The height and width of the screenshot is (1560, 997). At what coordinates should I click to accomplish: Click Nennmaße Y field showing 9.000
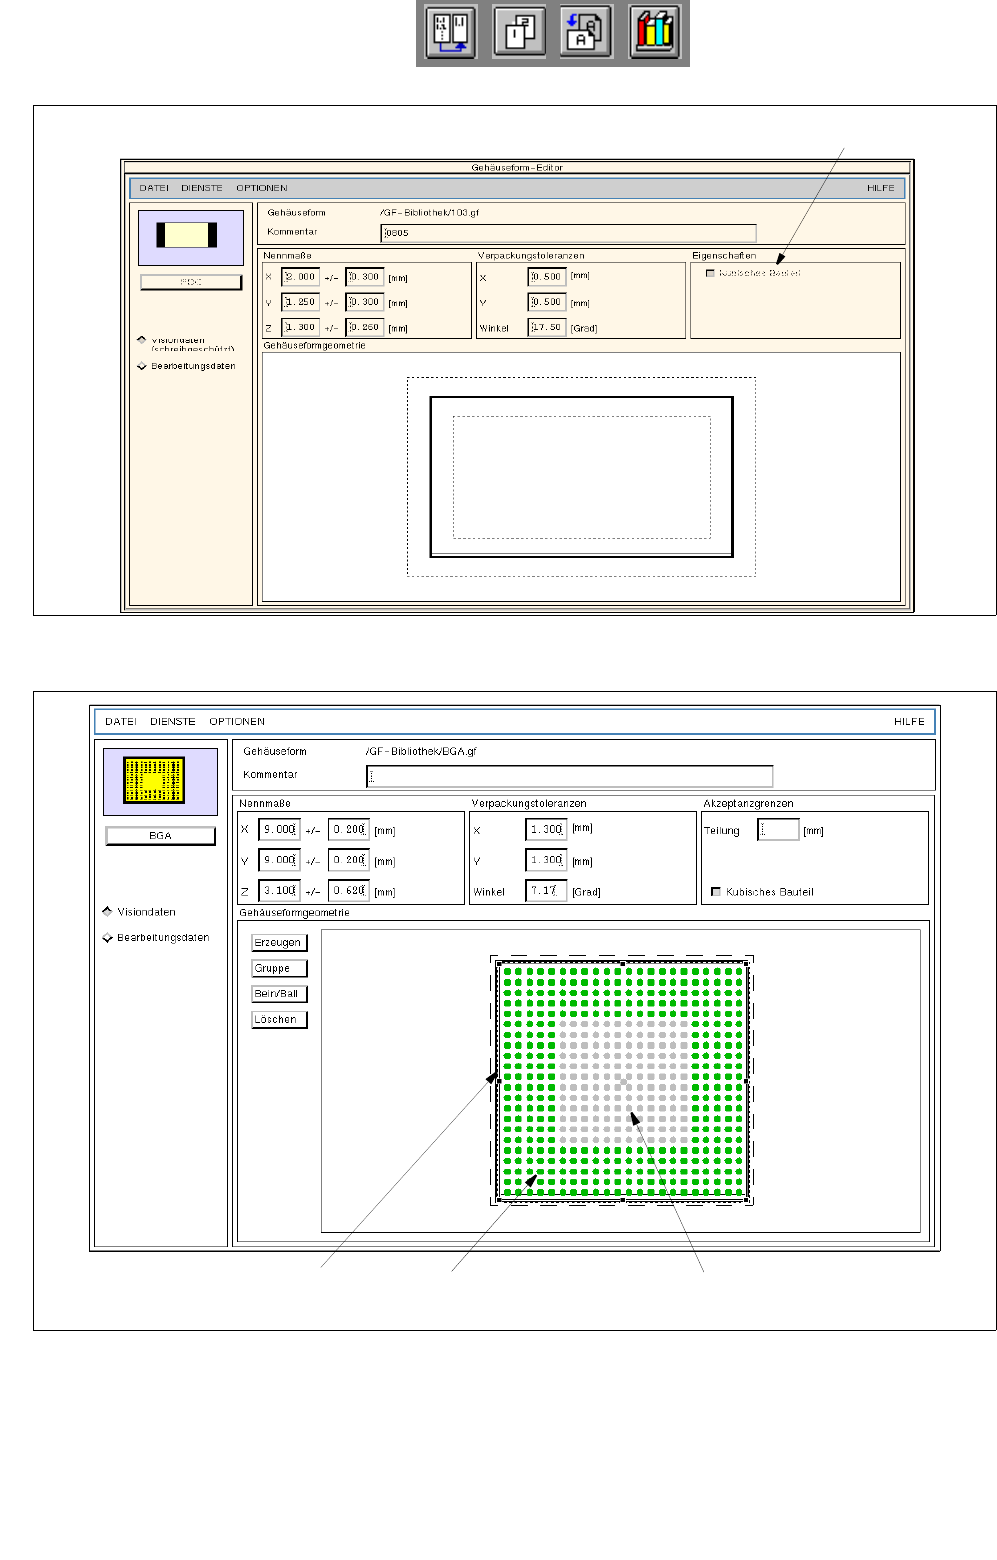click(279, 860)
